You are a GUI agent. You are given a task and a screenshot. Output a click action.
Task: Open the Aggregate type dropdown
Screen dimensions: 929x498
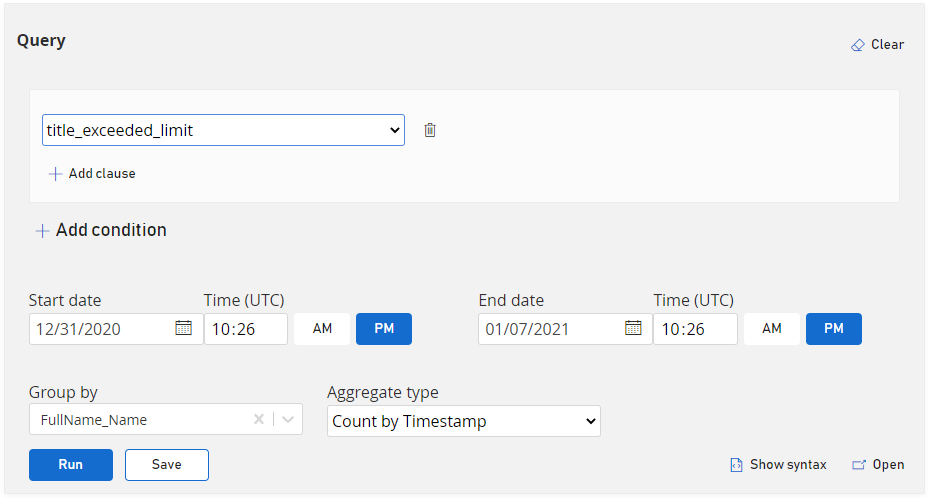(x=464, y=421)
